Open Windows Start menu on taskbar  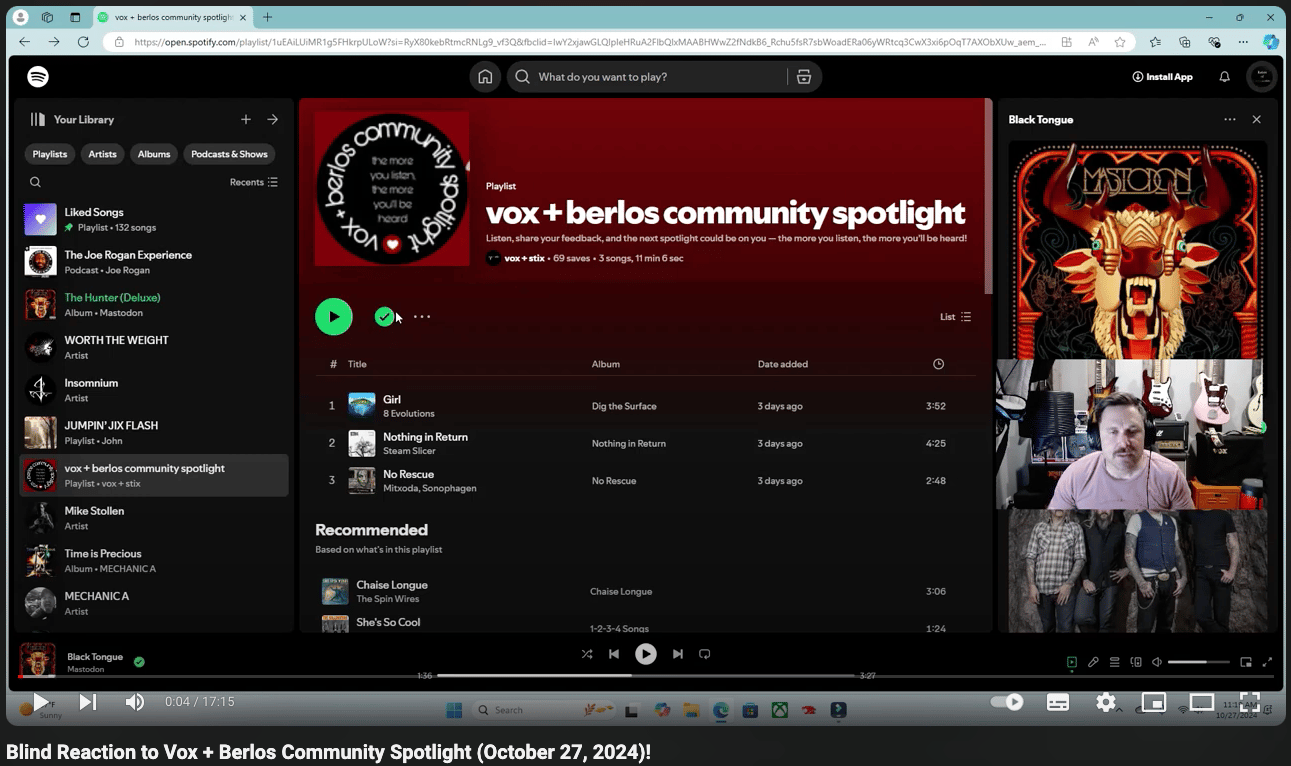pos(454,710)
